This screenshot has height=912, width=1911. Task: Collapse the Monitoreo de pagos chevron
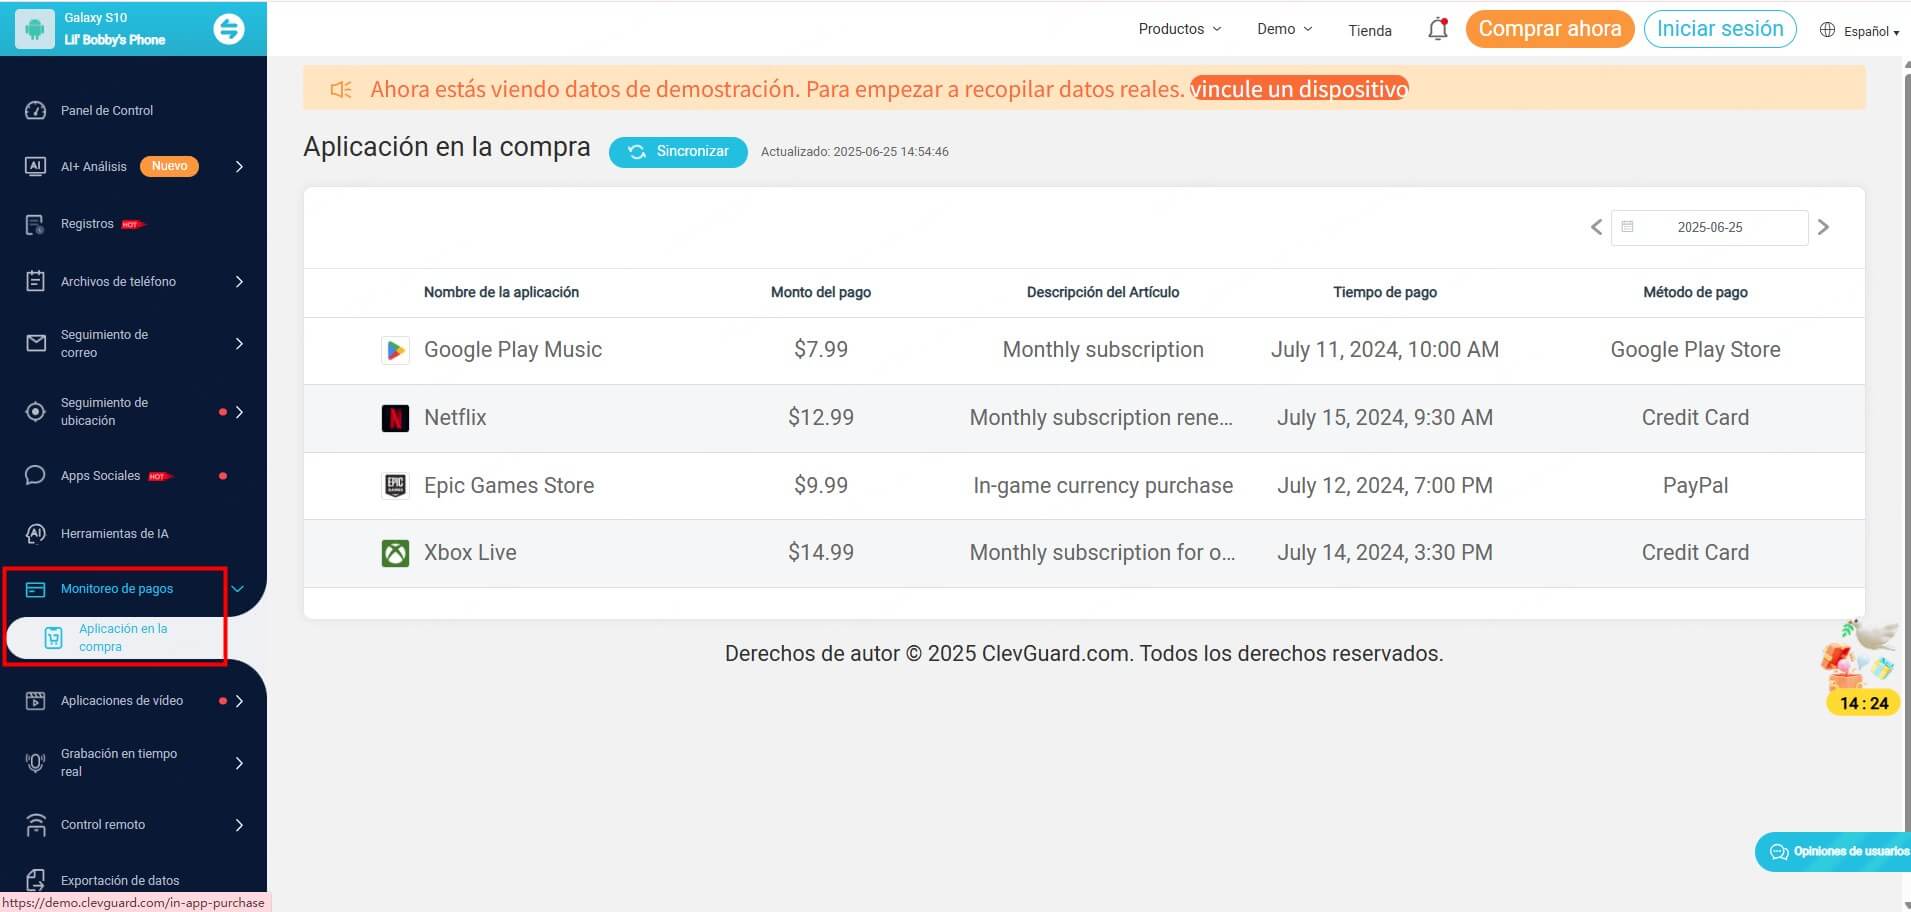pos(238,589)
